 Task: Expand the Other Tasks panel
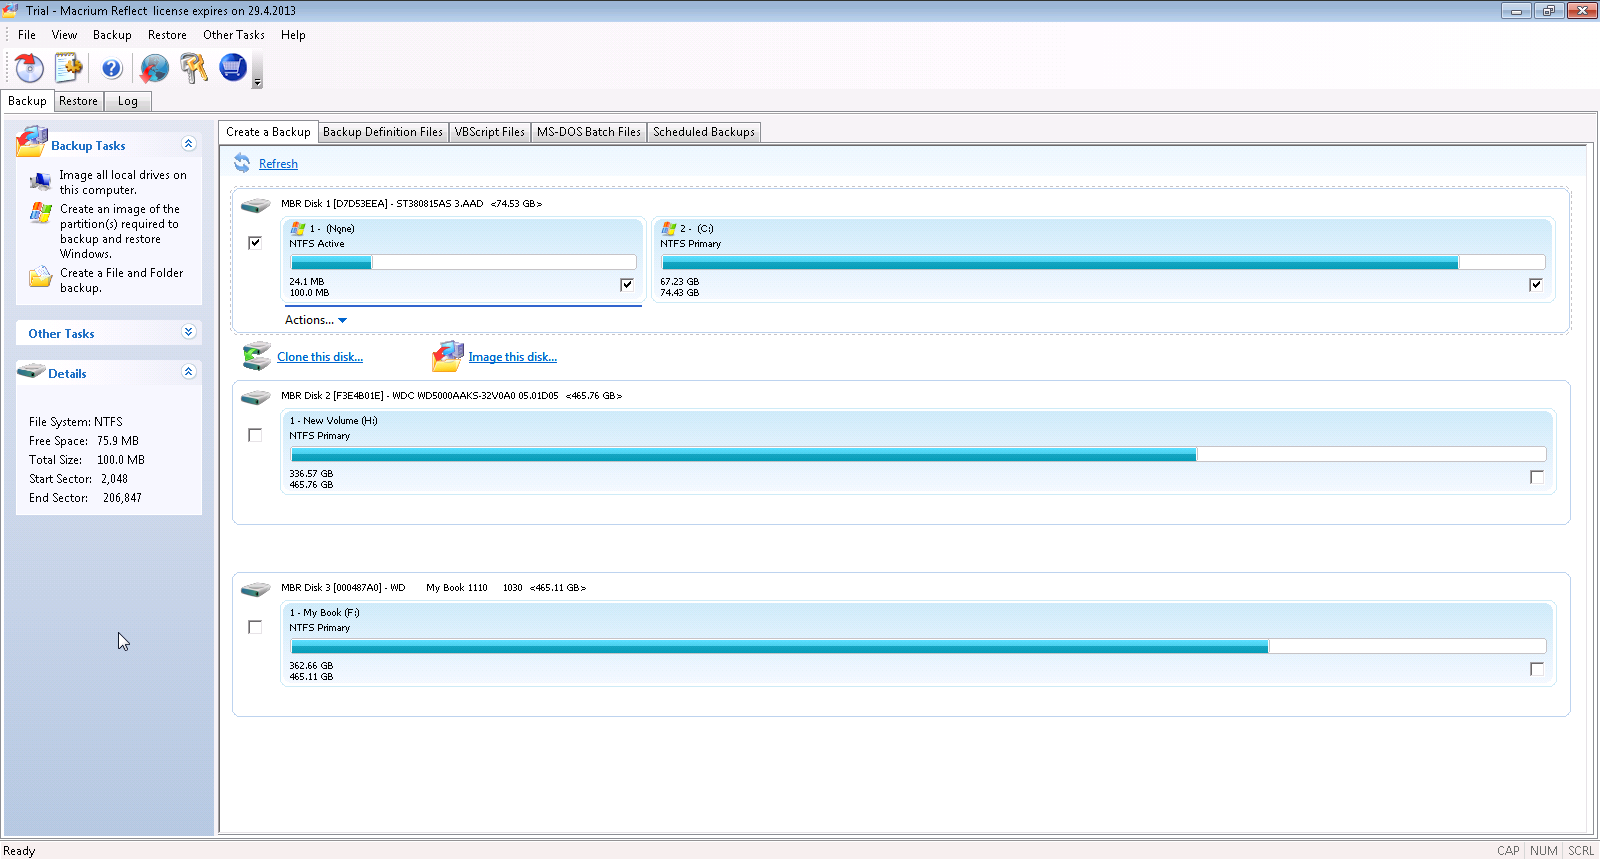189,332
